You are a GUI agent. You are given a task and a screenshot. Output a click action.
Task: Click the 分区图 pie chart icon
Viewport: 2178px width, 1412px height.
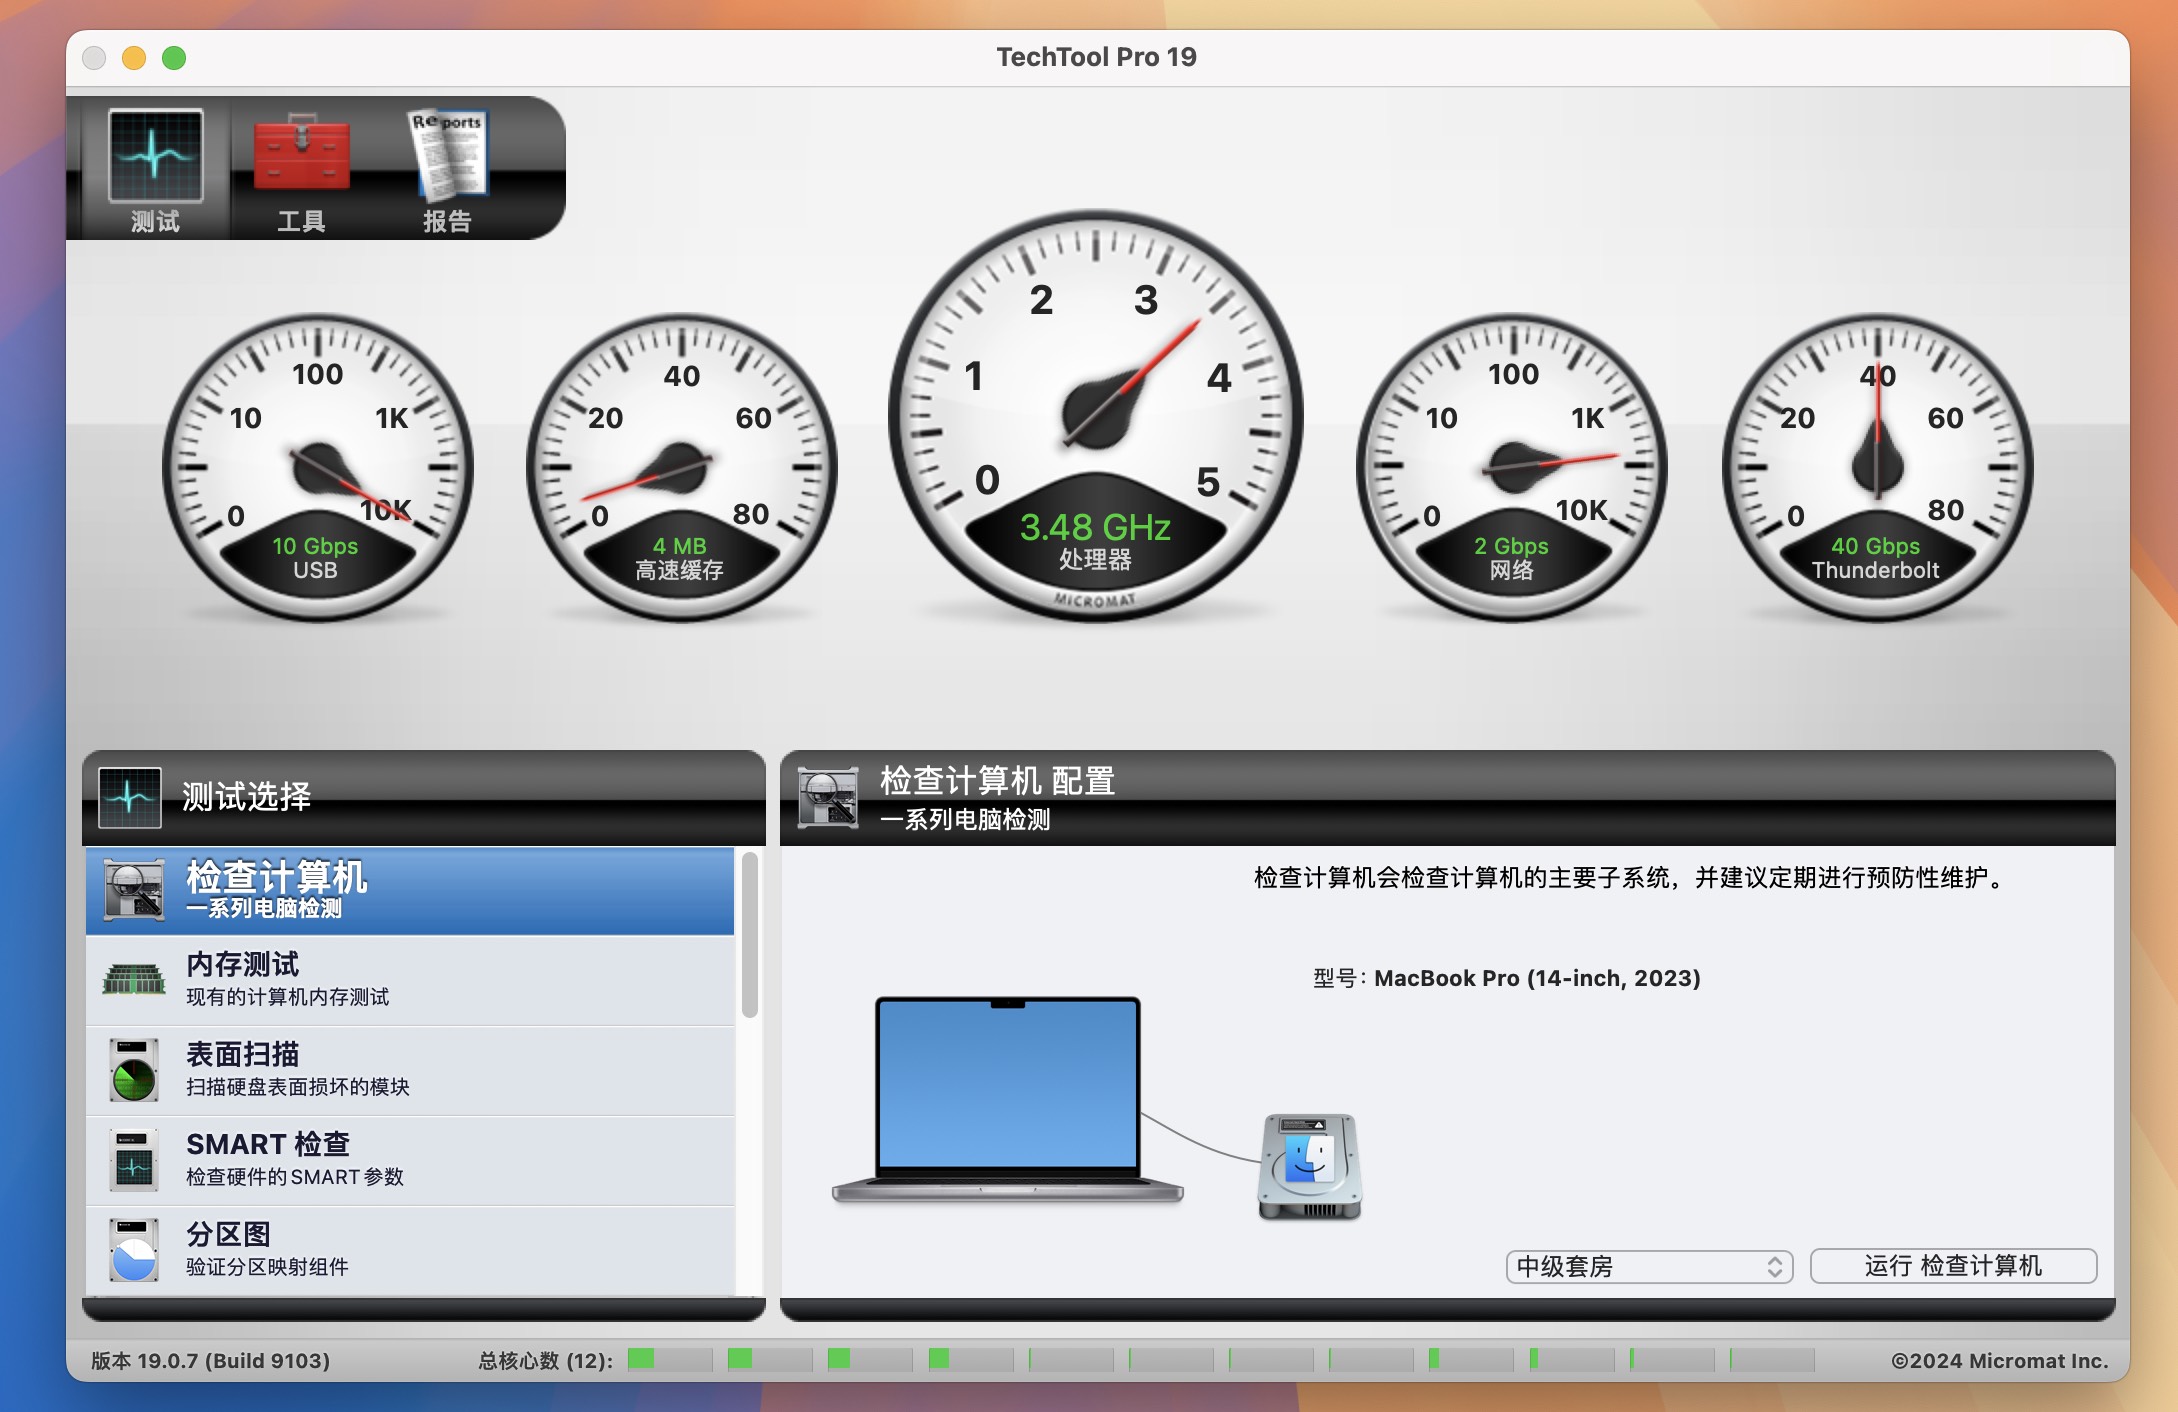134,1249
